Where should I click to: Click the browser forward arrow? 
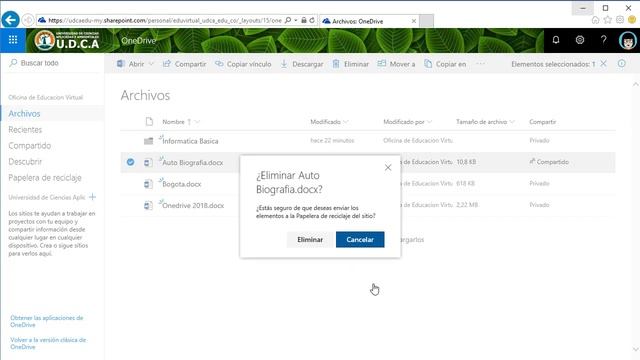27,20
